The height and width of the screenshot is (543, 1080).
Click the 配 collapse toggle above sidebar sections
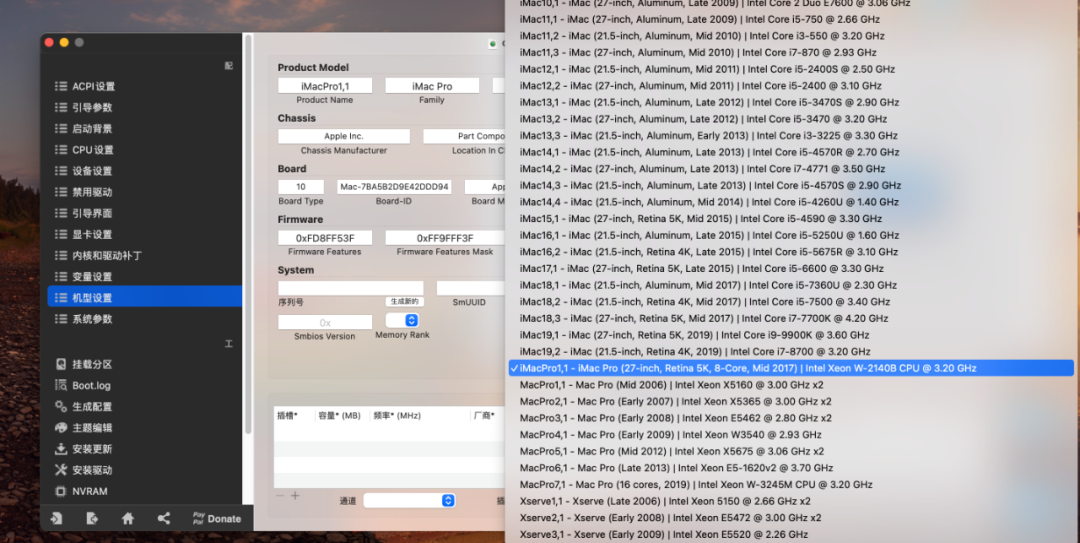coord(229,65)
